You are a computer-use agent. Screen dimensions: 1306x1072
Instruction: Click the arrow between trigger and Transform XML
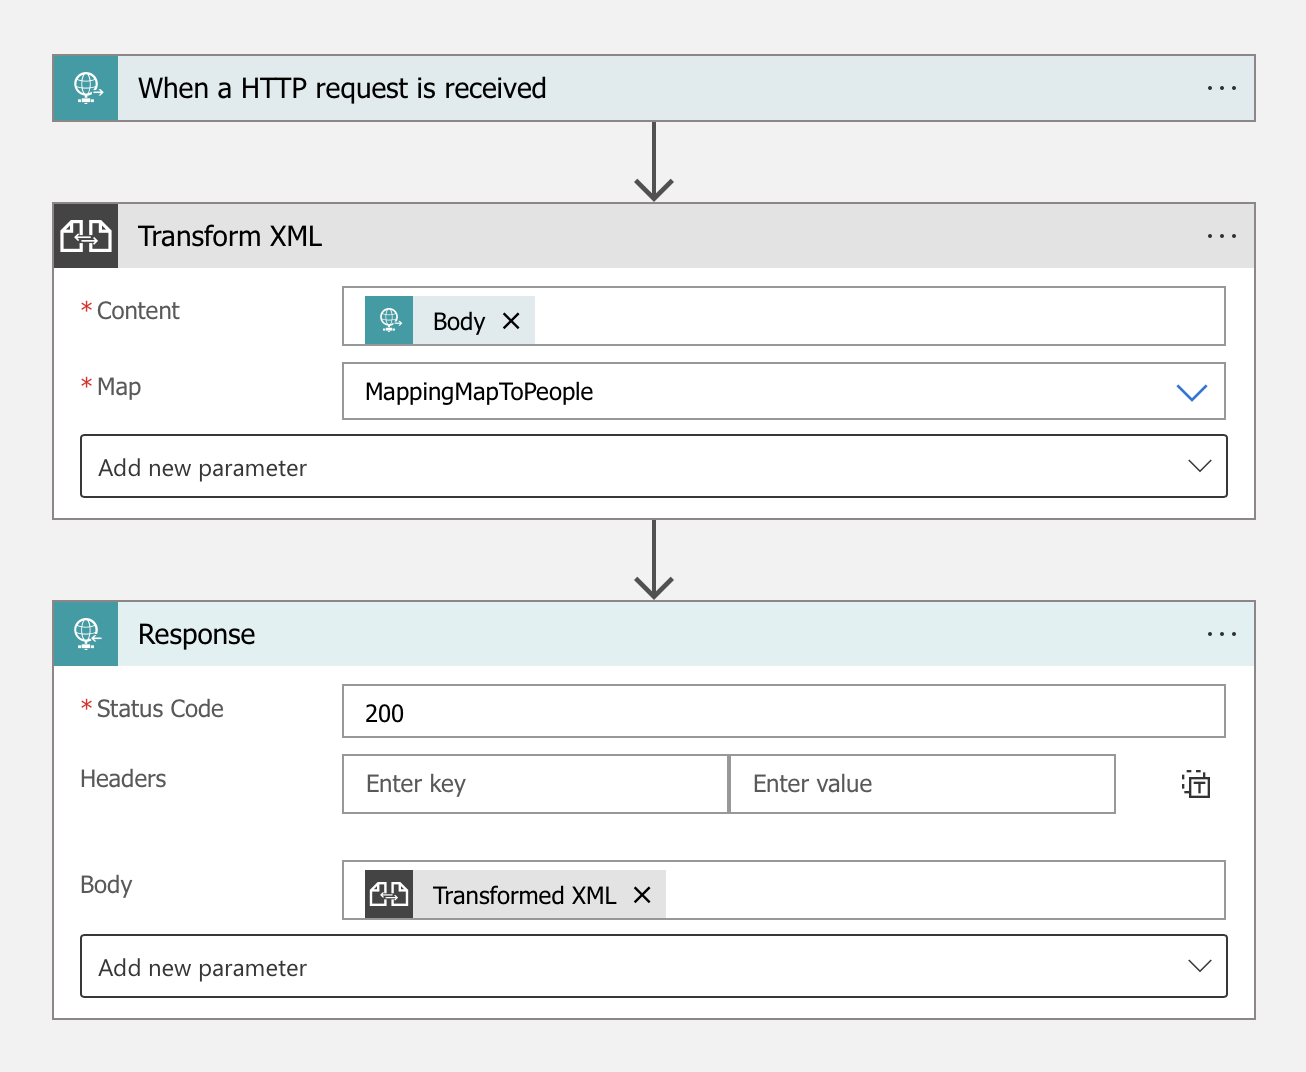click(x=654, y=160)
